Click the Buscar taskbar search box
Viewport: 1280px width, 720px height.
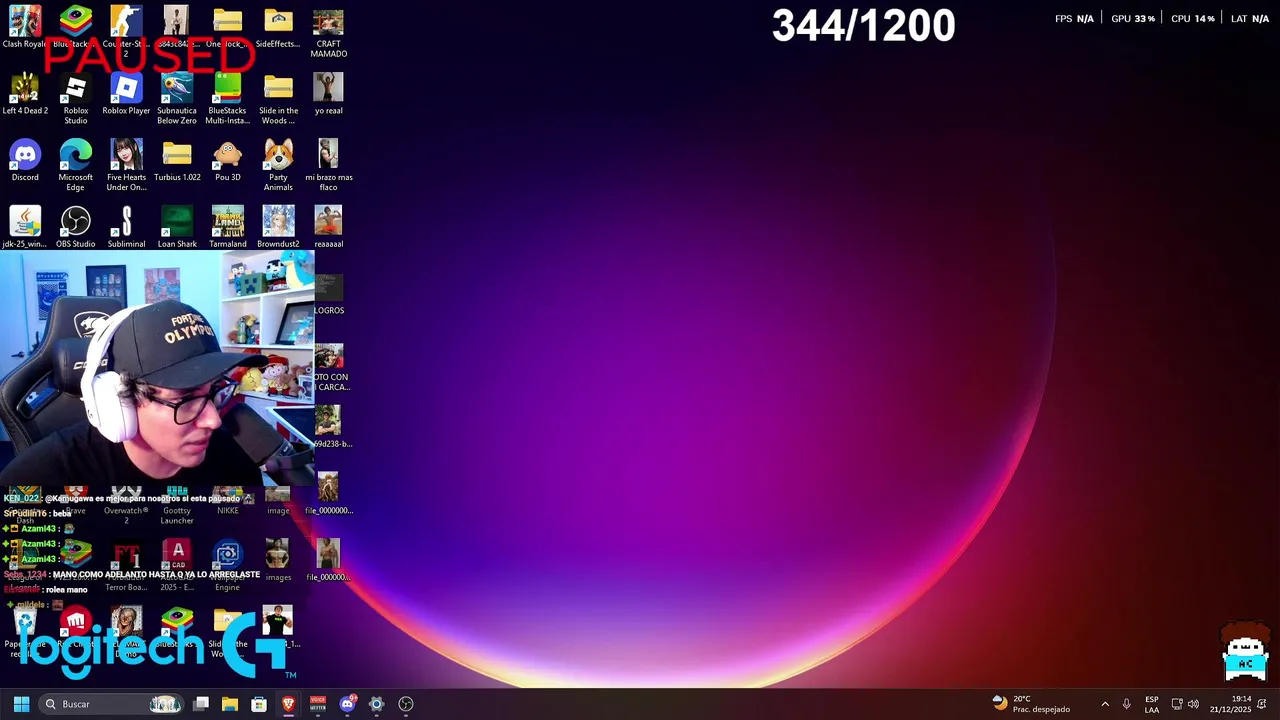click(111, 704)
